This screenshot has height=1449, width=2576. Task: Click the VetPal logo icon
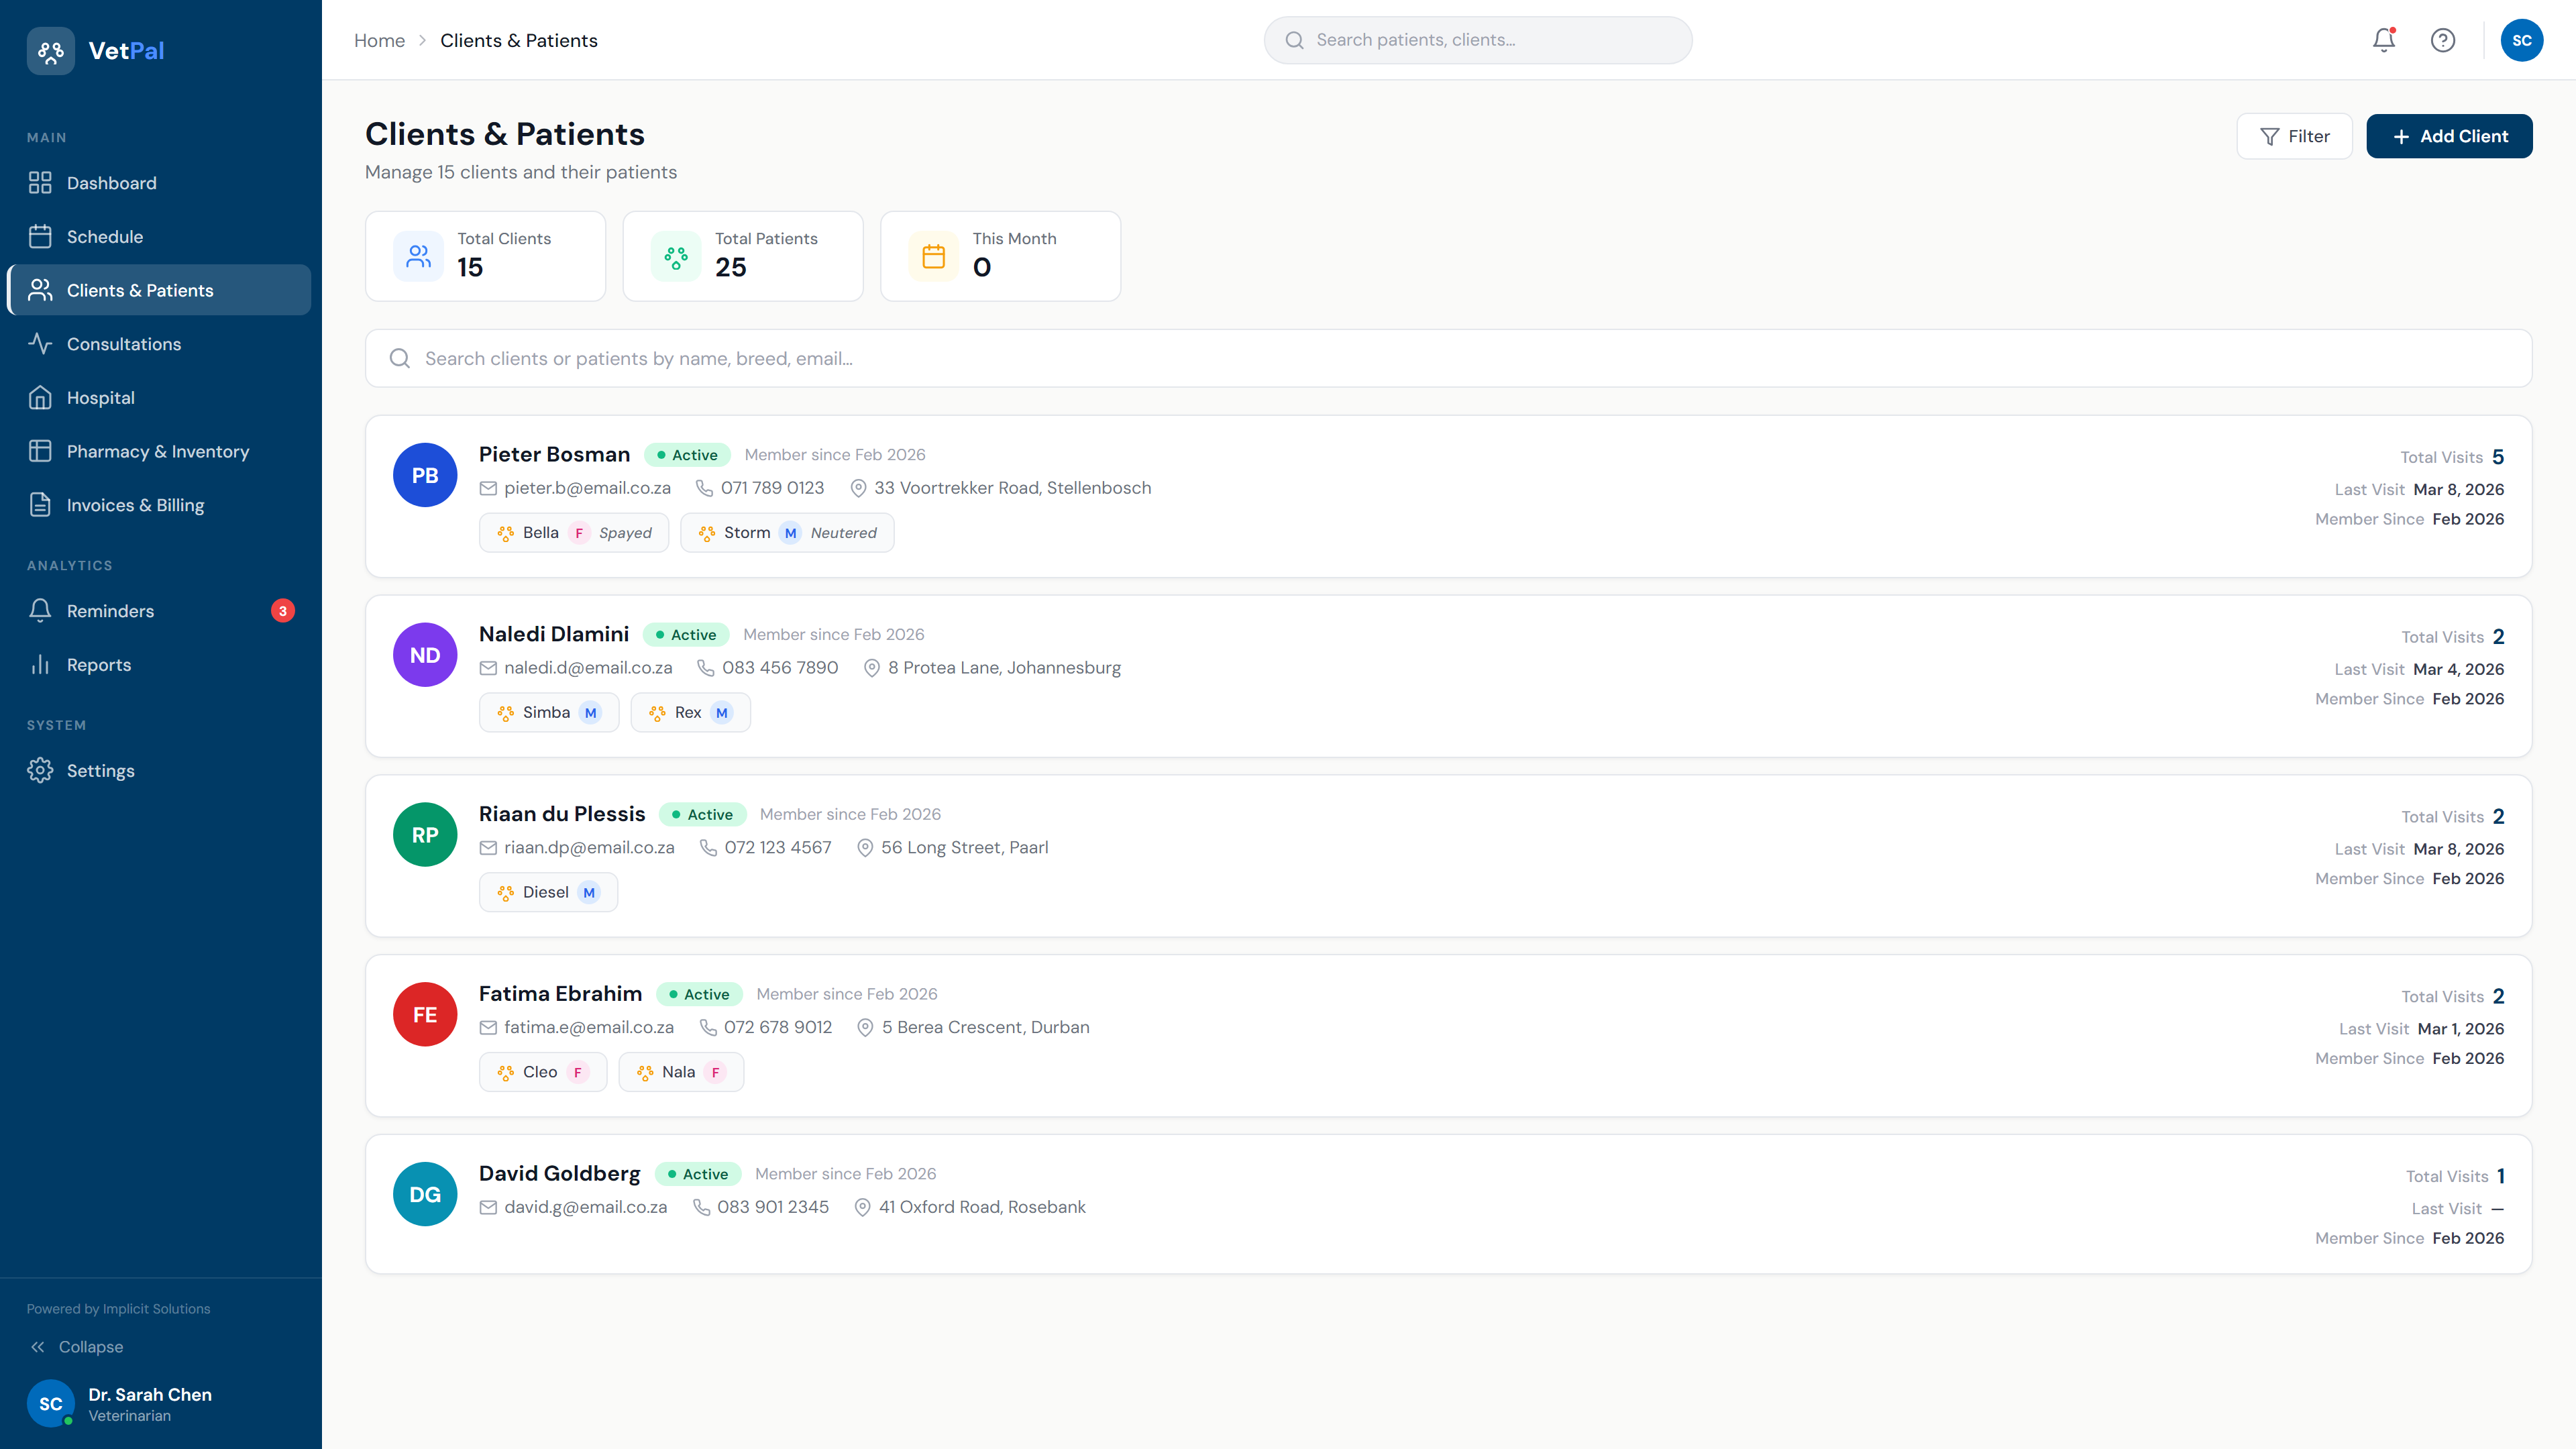[x=50, y=50]
